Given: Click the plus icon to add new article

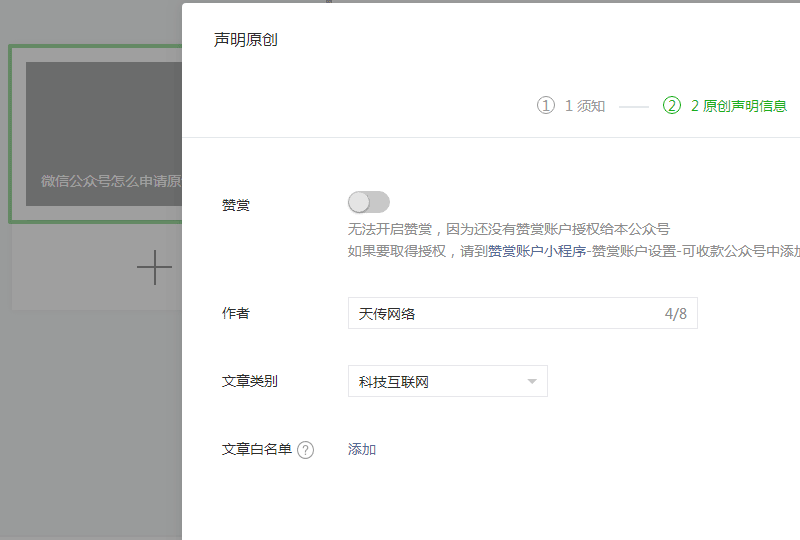Looking at the screenshot, I should tap(154, 267).
